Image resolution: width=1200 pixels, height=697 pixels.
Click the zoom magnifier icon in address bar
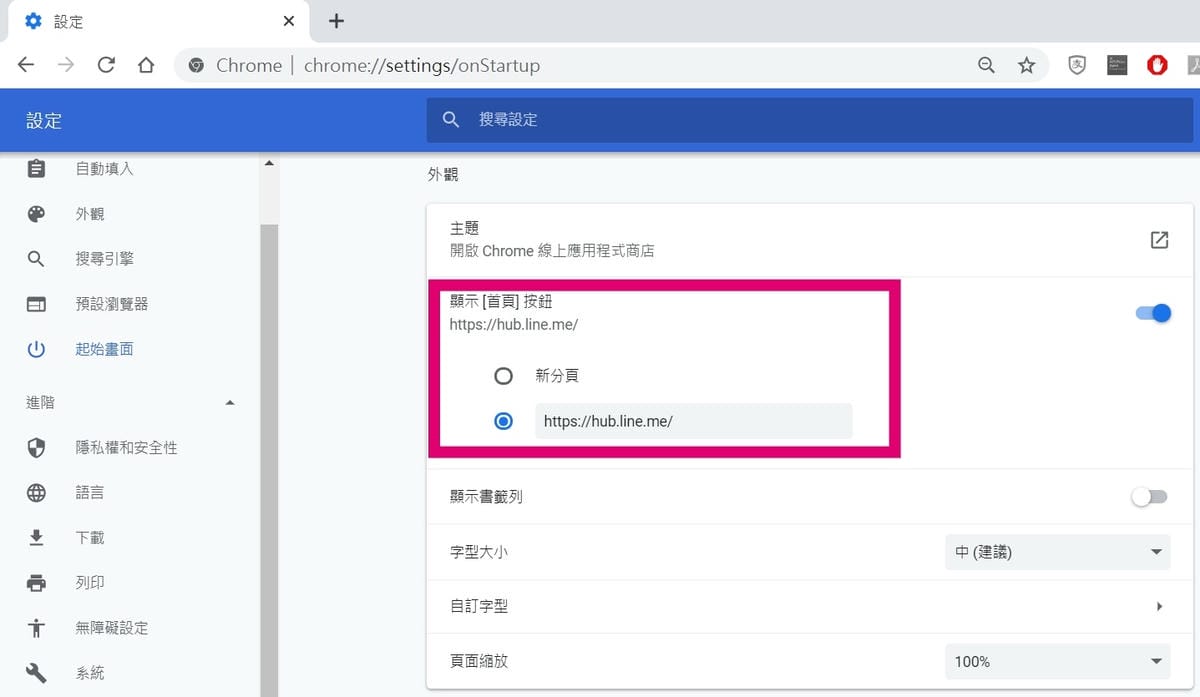986,65
